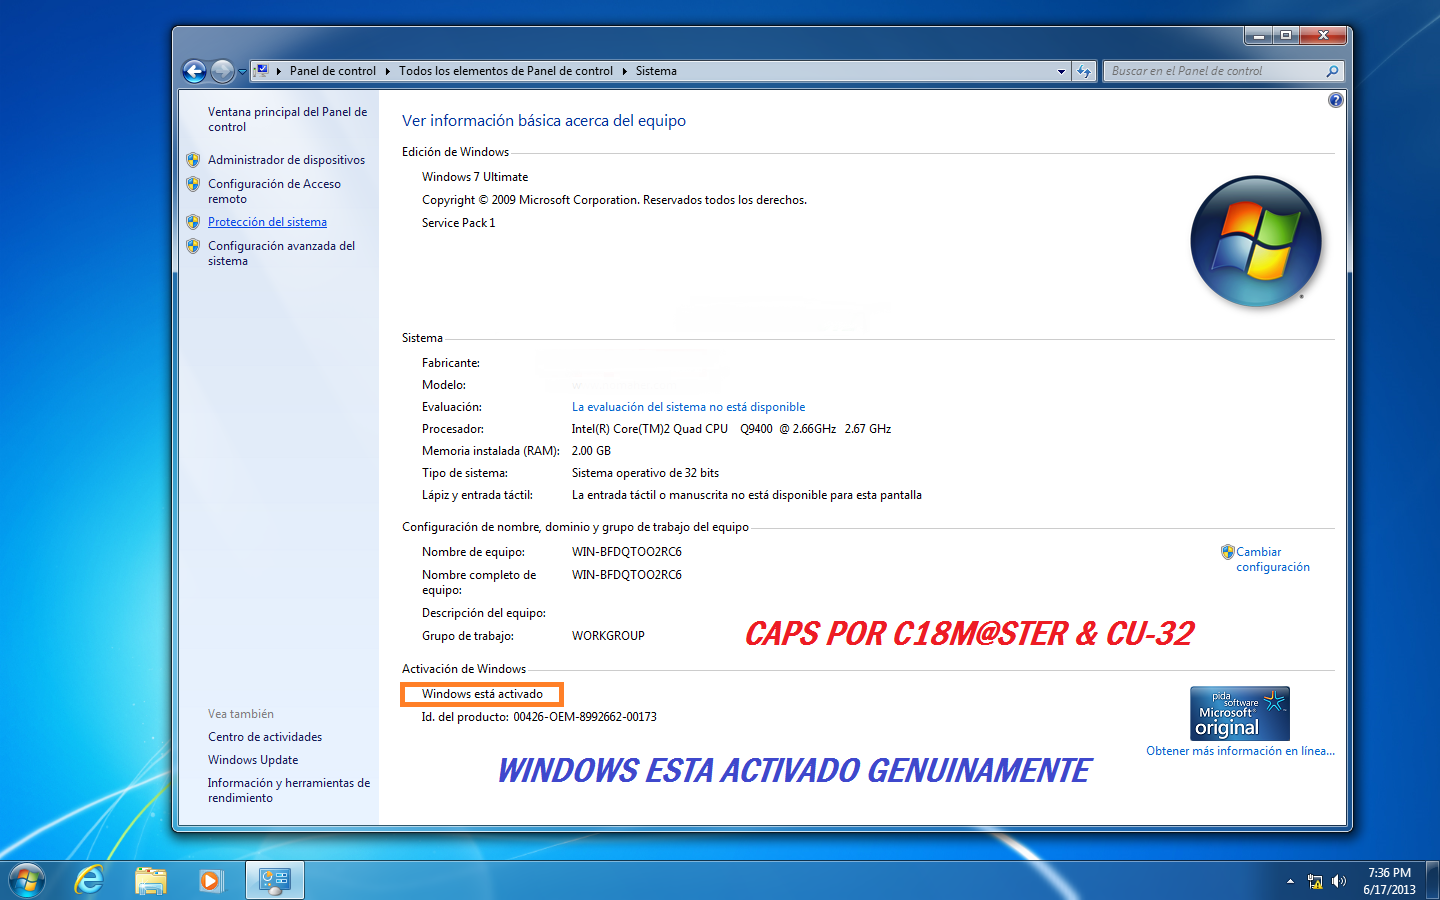Viewport: 1440px width, 900px height.
Task: Select 'Windows 7 Ultimate' edition text
Action: click(475, 177)
